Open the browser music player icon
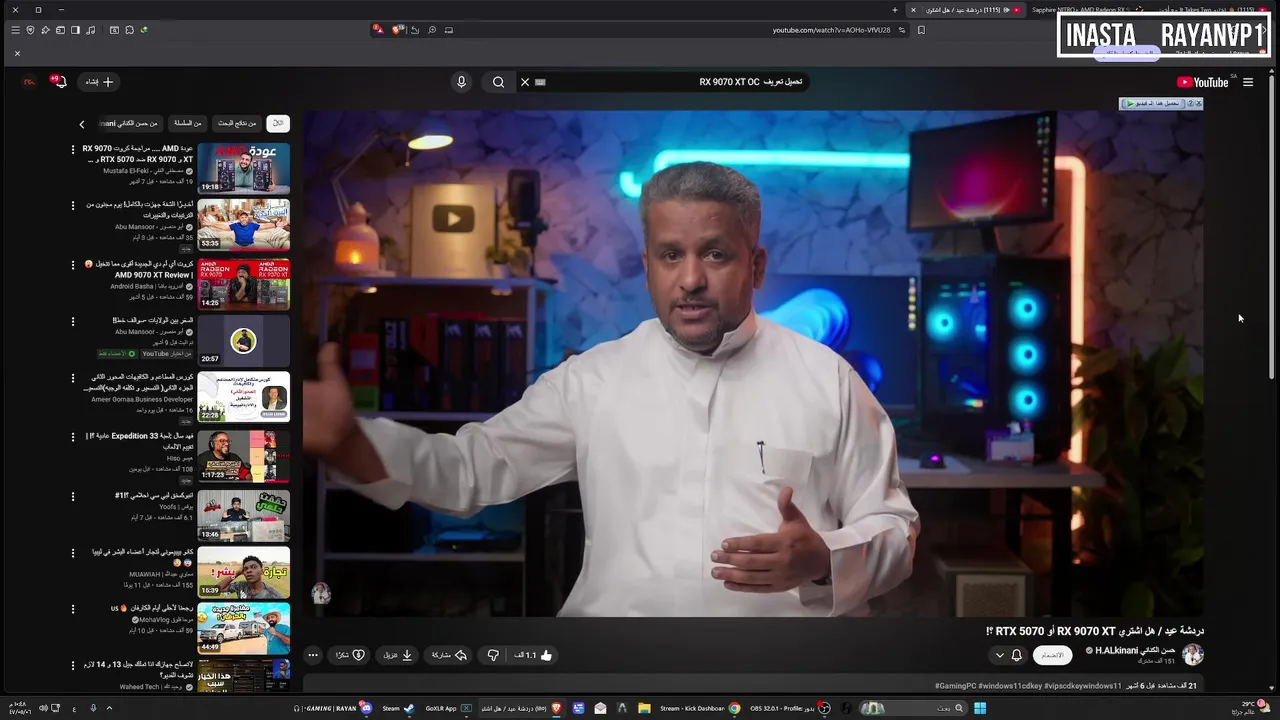The width and height of the screenshot is (1280, 720). [90, 30]
